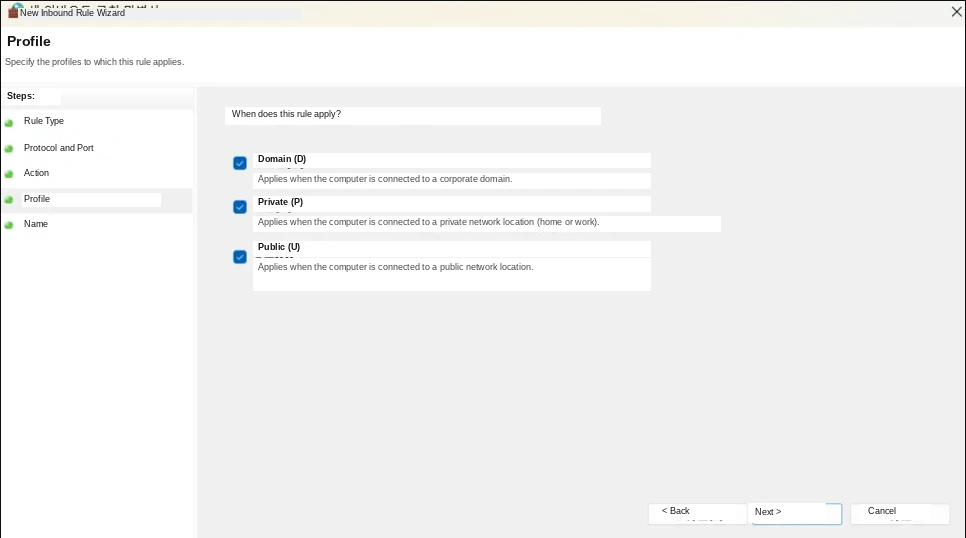The image size is (966, 538).
Task: Click the green bullet beside Action
Action: pyautogui.click(x=9, y=174)
